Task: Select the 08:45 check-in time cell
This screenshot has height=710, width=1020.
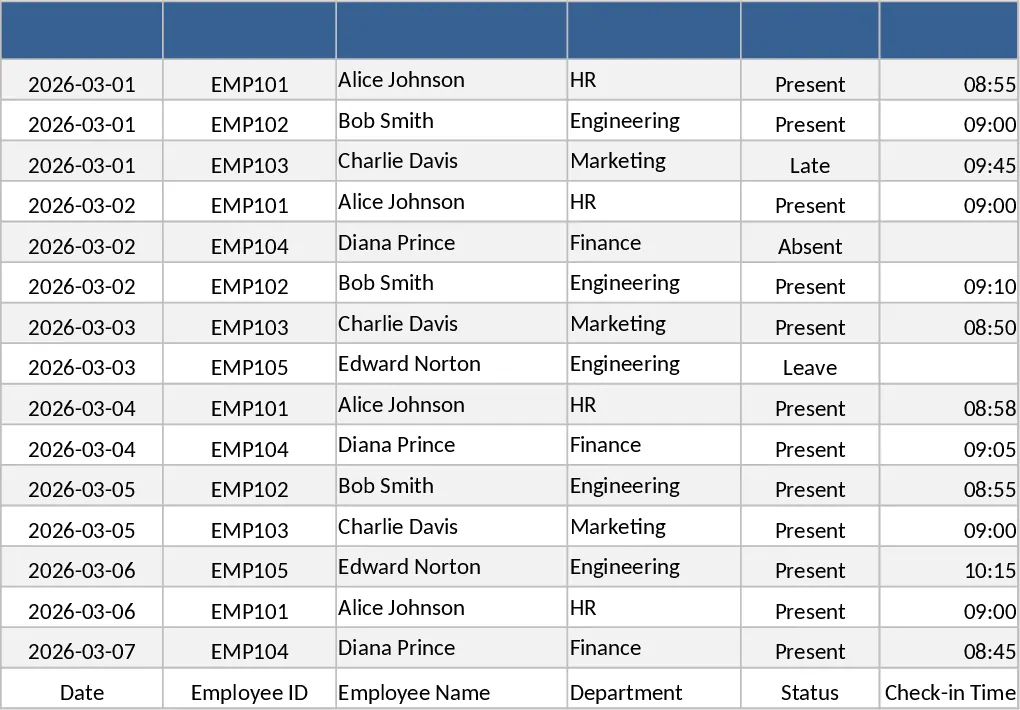Action: 949,648
